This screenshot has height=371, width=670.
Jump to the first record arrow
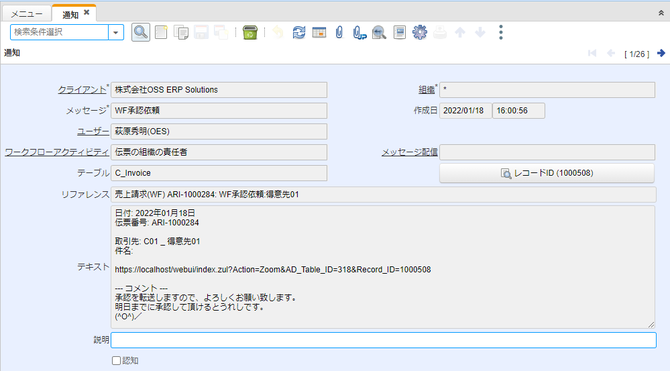(592, 53)
